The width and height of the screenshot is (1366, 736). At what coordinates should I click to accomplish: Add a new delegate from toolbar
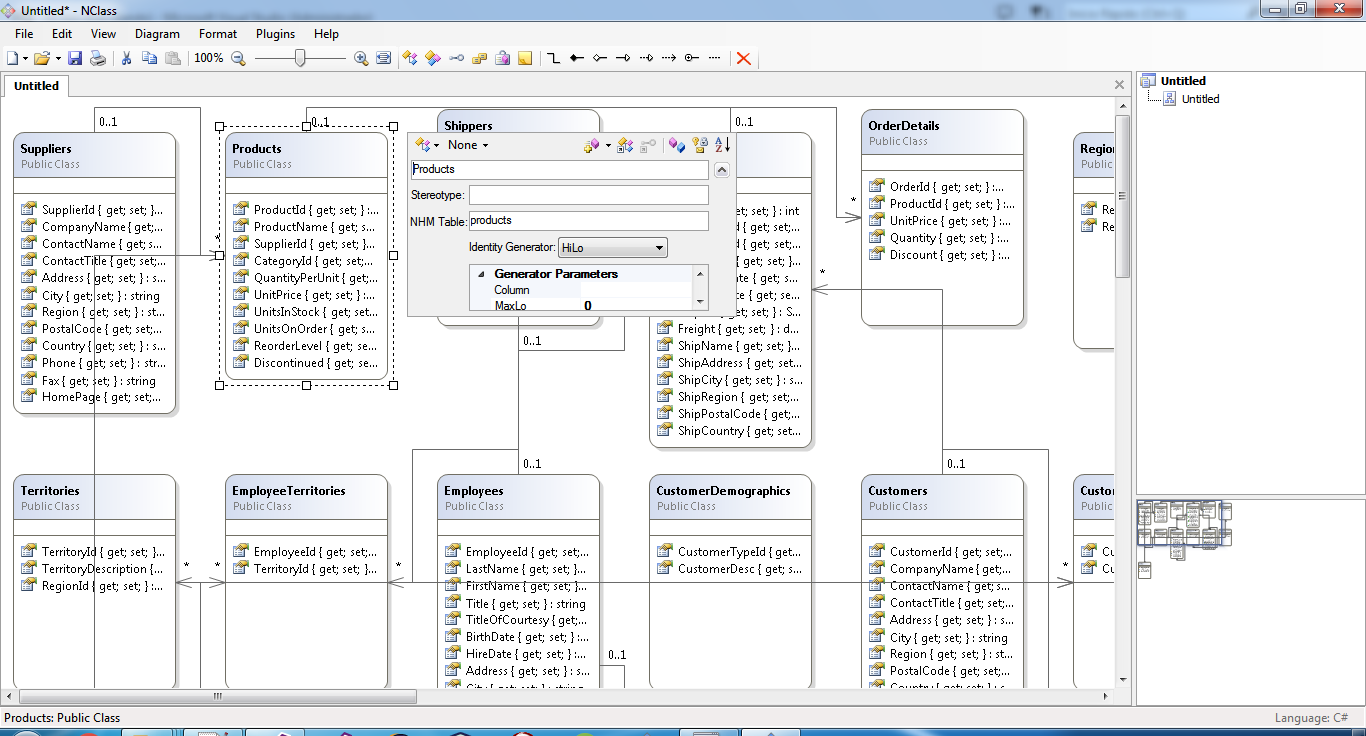(x=502, y=58)
